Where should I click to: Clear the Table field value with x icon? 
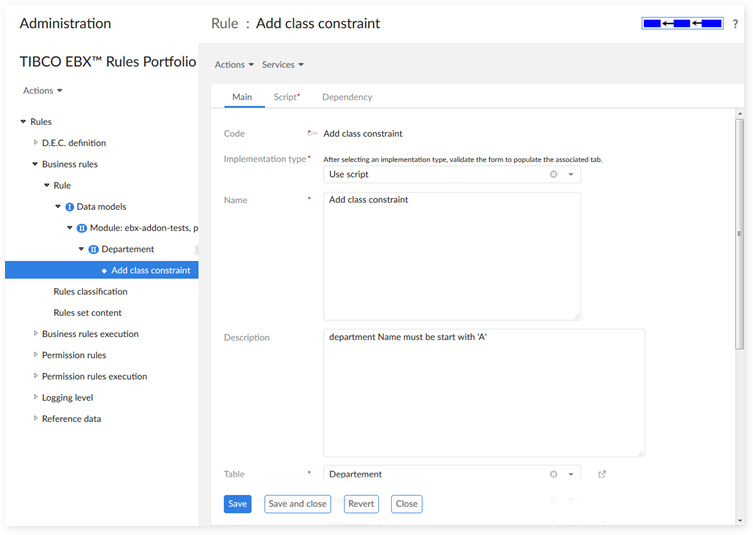(553, 474)
